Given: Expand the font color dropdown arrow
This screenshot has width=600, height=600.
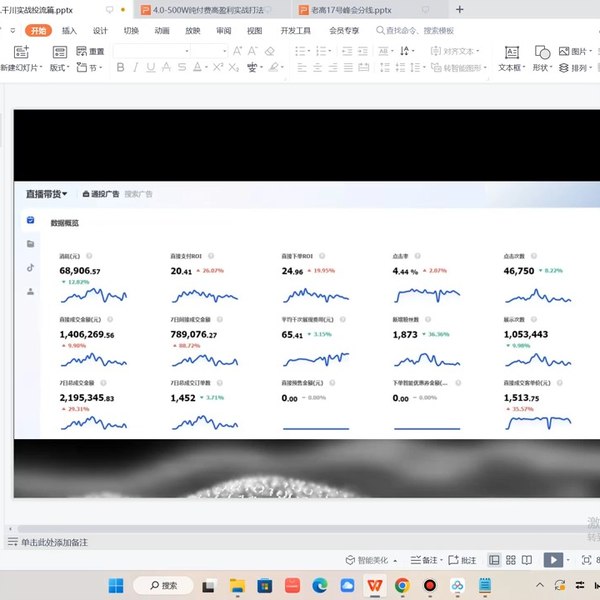Looking at the screenshot, I should (x=206, y=68).
